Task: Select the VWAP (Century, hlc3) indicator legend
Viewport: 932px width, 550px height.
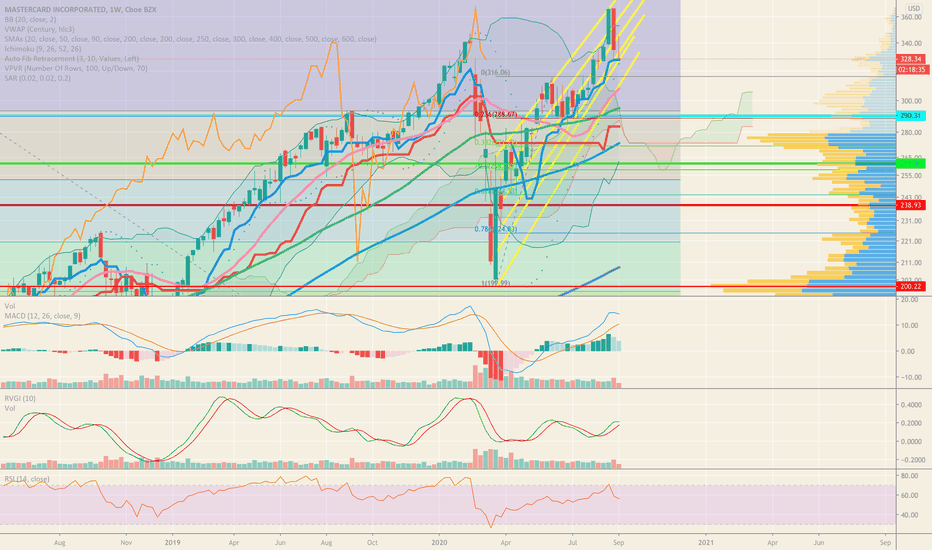Action: click(x=39, y=29)
